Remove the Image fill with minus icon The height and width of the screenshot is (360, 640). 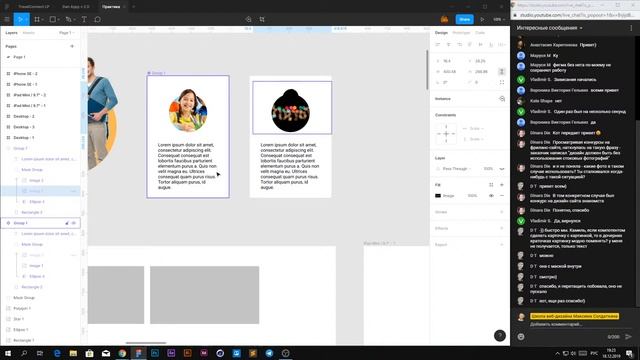click(502, 196)
